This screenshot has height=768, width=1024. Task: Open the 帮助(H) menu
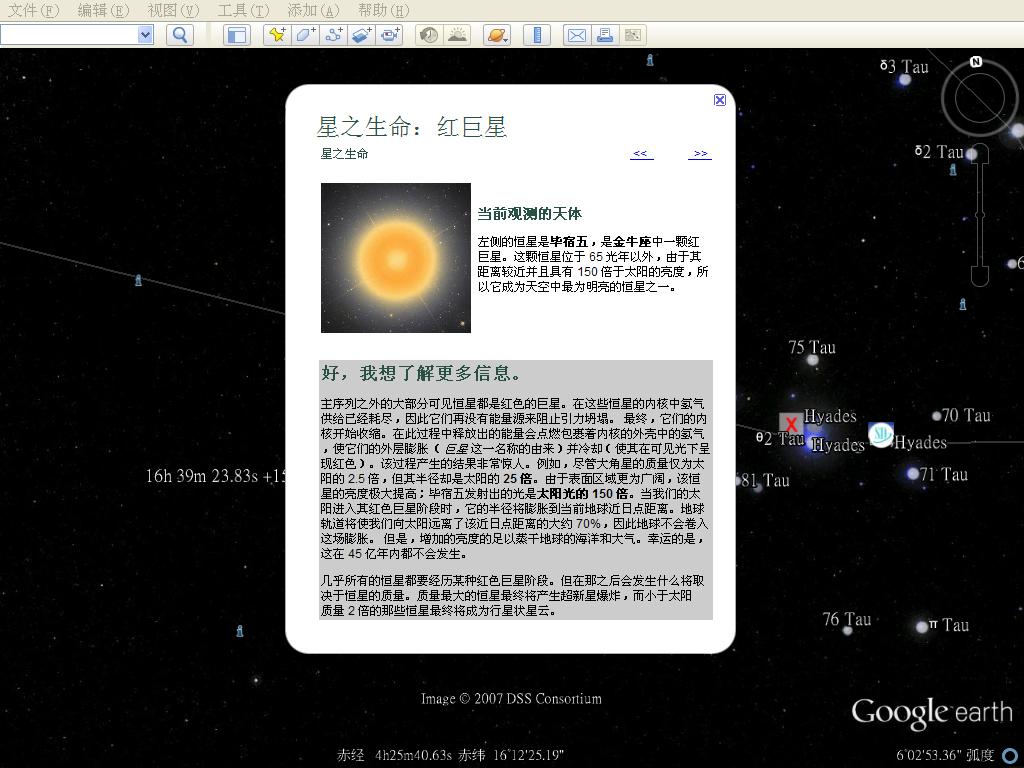(383, 10)
